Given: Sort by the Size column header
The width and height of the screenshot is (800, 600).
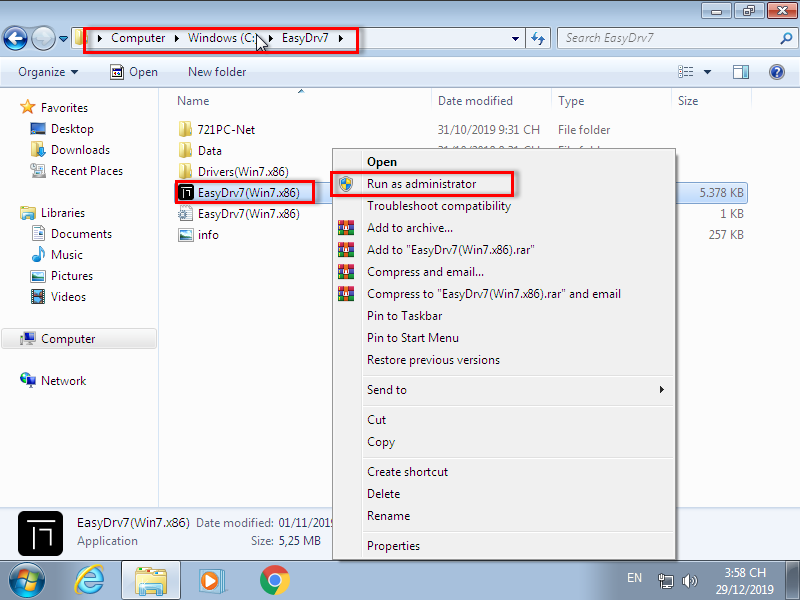Looking at the screenshot, I should 688,101.
